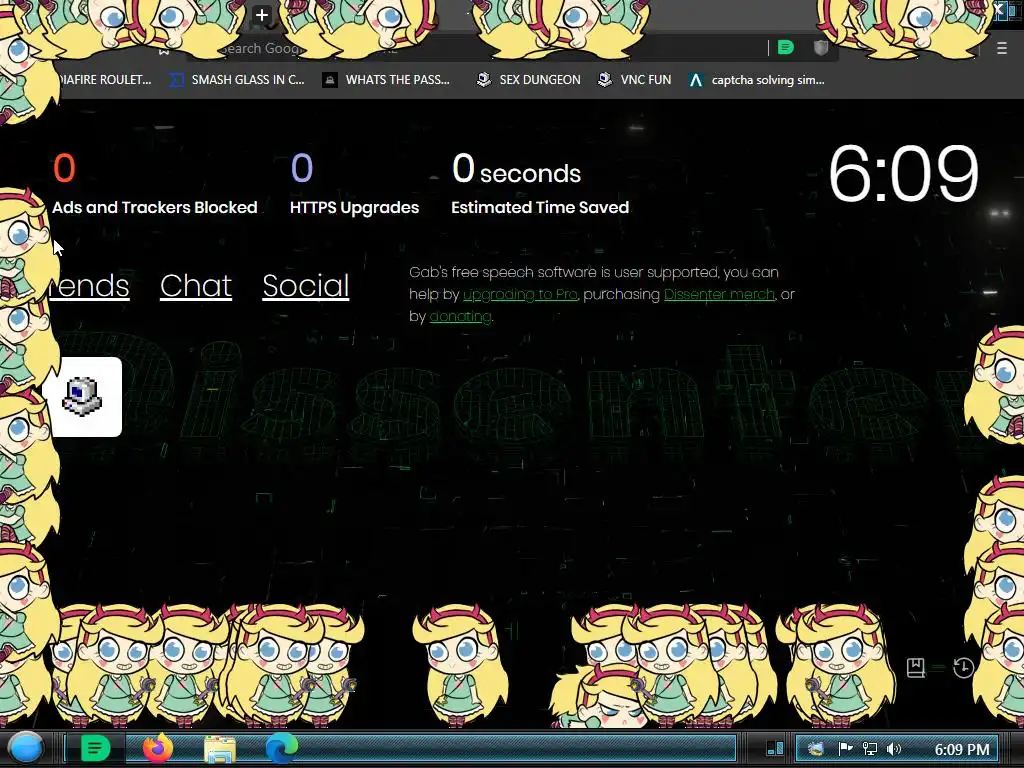The width and height of the screenshot is (1024, 768).
Task: Open the computer icon top-site tile
Action: (82, 396)
